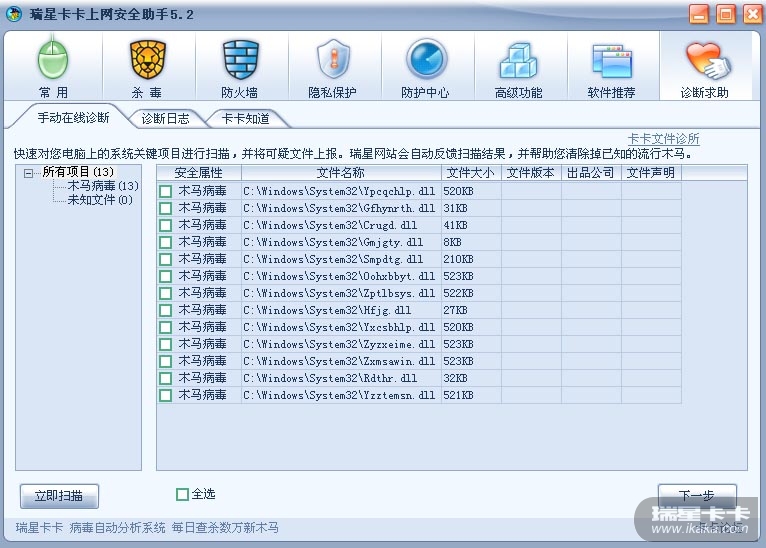Check the box for Ypcqchlp.dll
Screen dimensions: 766x548
point(166,191)
